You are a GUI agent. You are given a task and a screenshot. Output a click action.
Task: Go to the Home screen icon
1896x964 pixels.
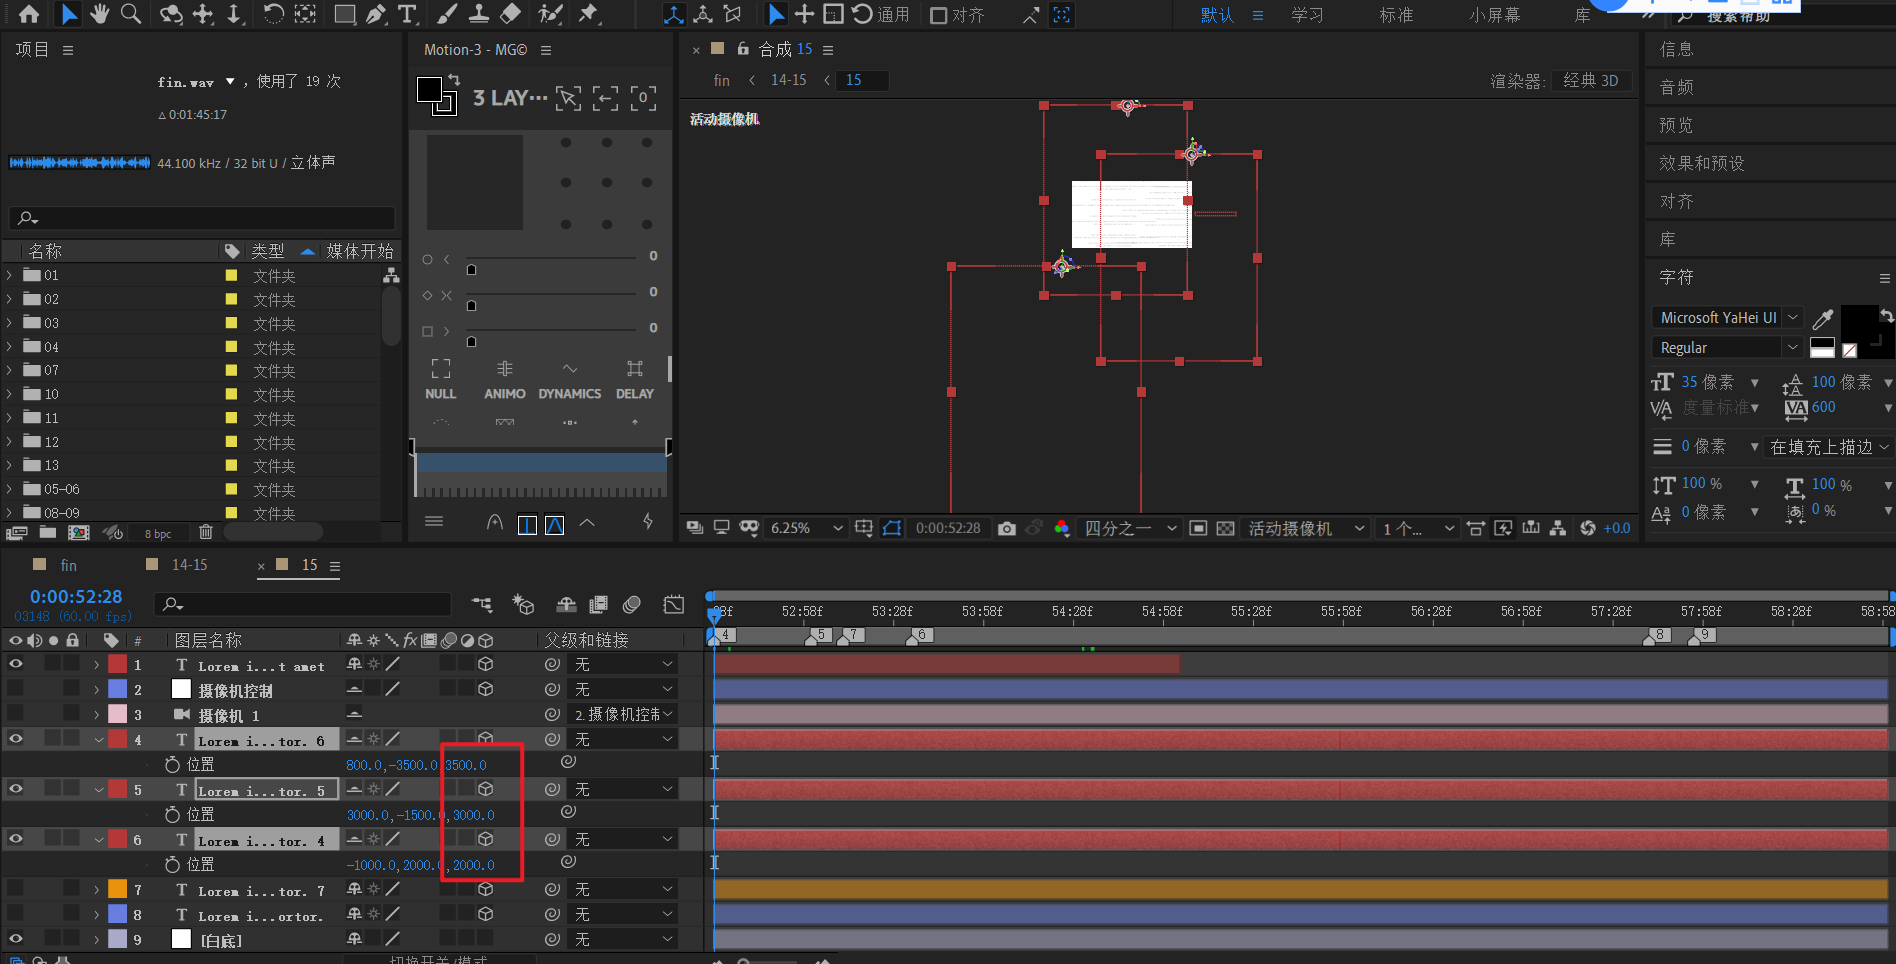click(29, 14)
